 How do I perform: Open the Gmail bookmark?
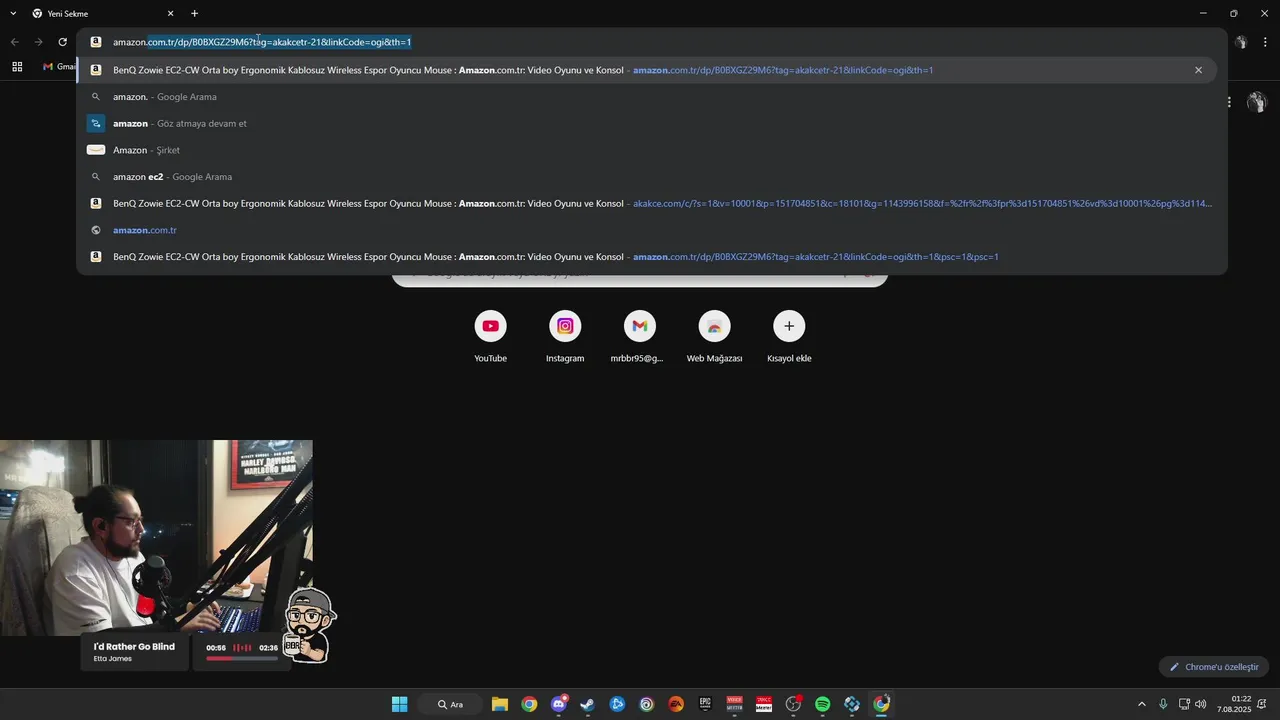(x=59, y=67)
